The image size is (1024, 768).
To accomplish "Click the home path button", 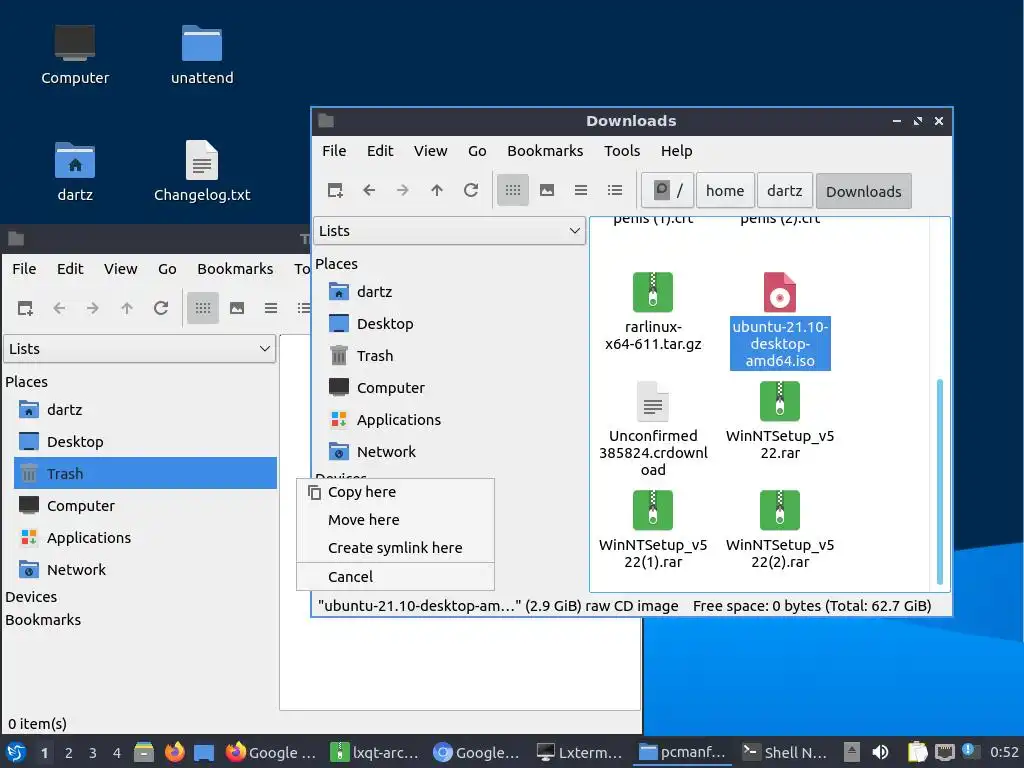I will (725, 191).
